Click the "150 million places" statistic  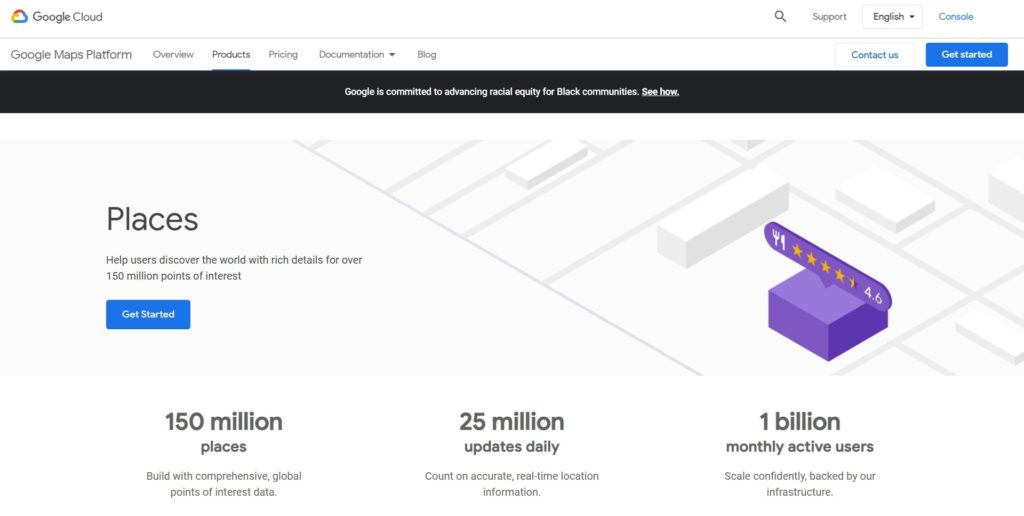coord(223,432)
